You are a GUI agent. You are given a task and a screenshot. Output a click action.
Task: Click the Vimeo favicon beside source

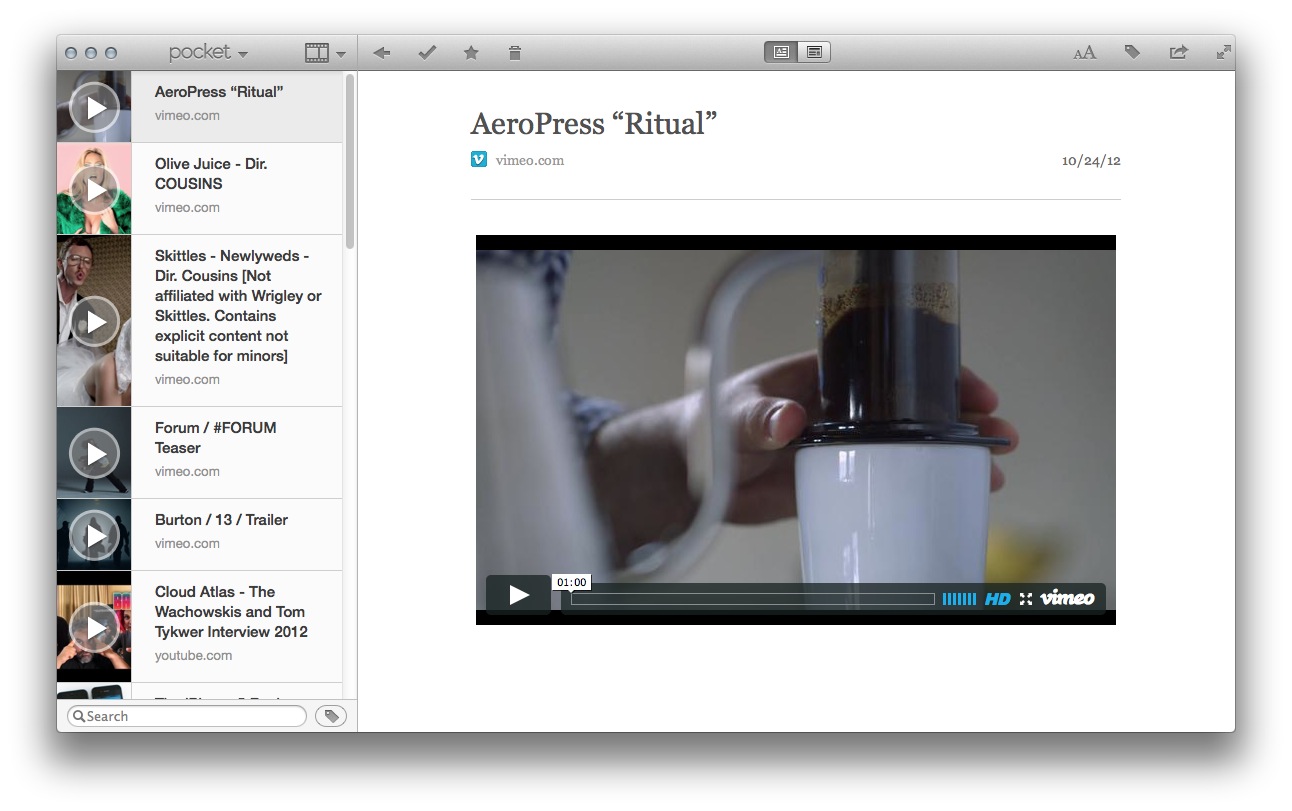479,159
